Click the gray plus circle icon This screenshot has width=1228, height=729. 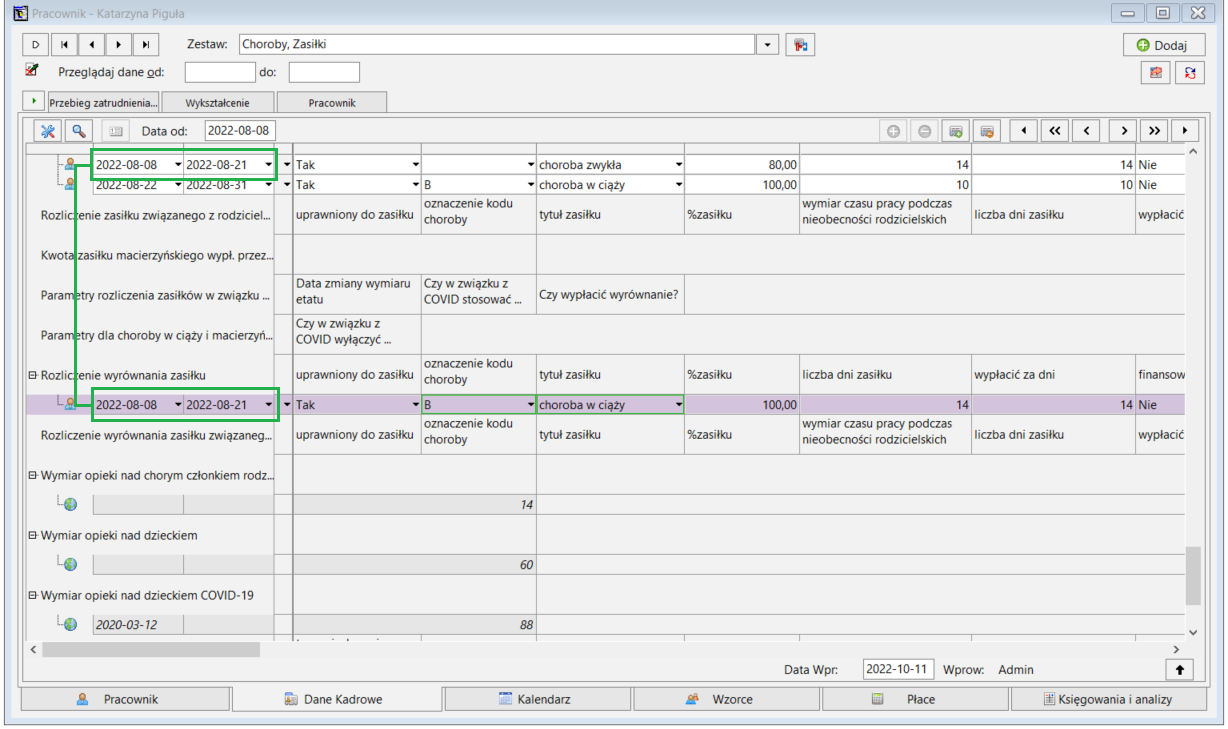tap(893, 131)
